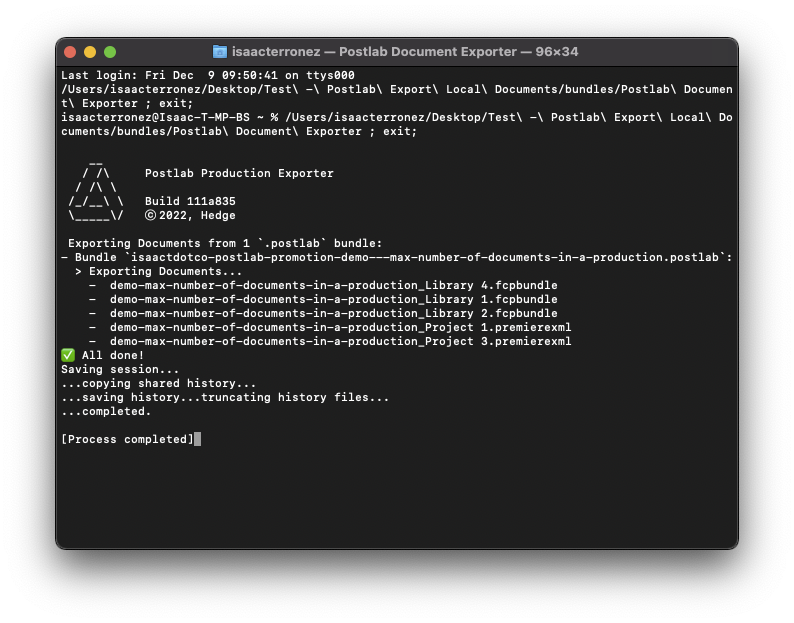794x623 pixels.
Task: Minimize the terminal using the yellow button
Action: pyautogui.click(x=90, y=52)
